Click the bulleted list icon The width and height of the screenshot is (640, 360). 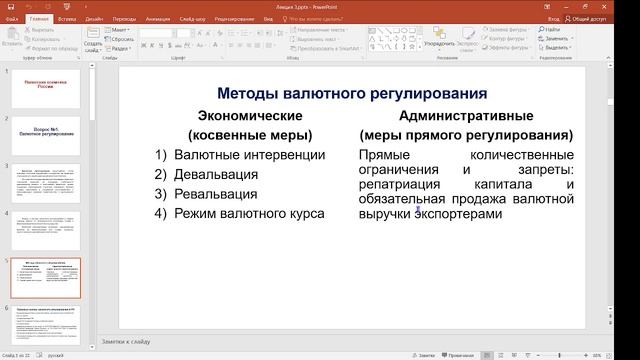[231, 33]
